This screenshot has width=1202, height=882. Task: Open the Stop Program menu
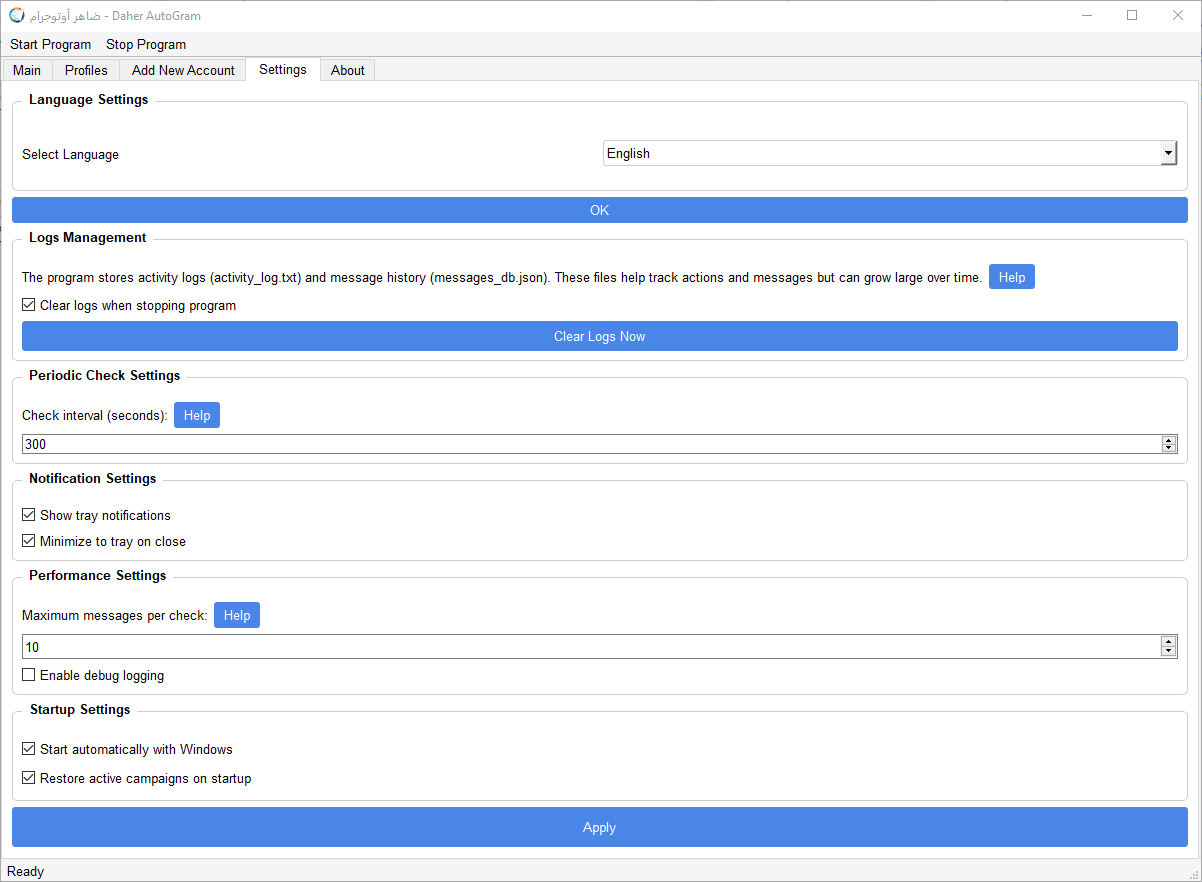point(146,44)
